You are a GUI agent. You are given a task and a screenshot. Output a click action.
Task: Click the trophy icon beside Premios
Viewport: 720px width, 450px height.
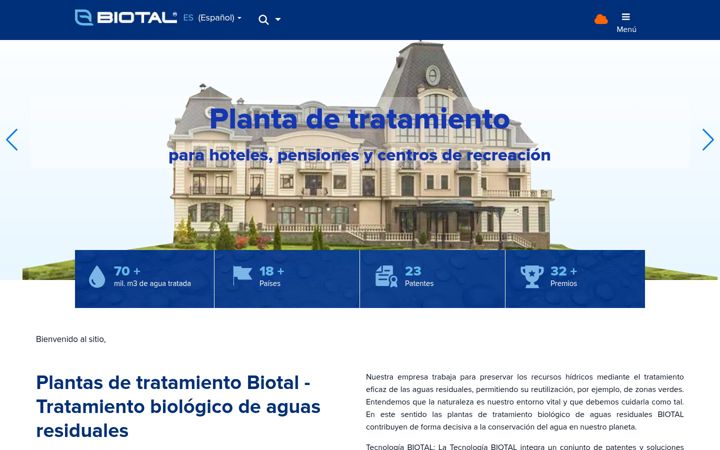click(532, 276)
